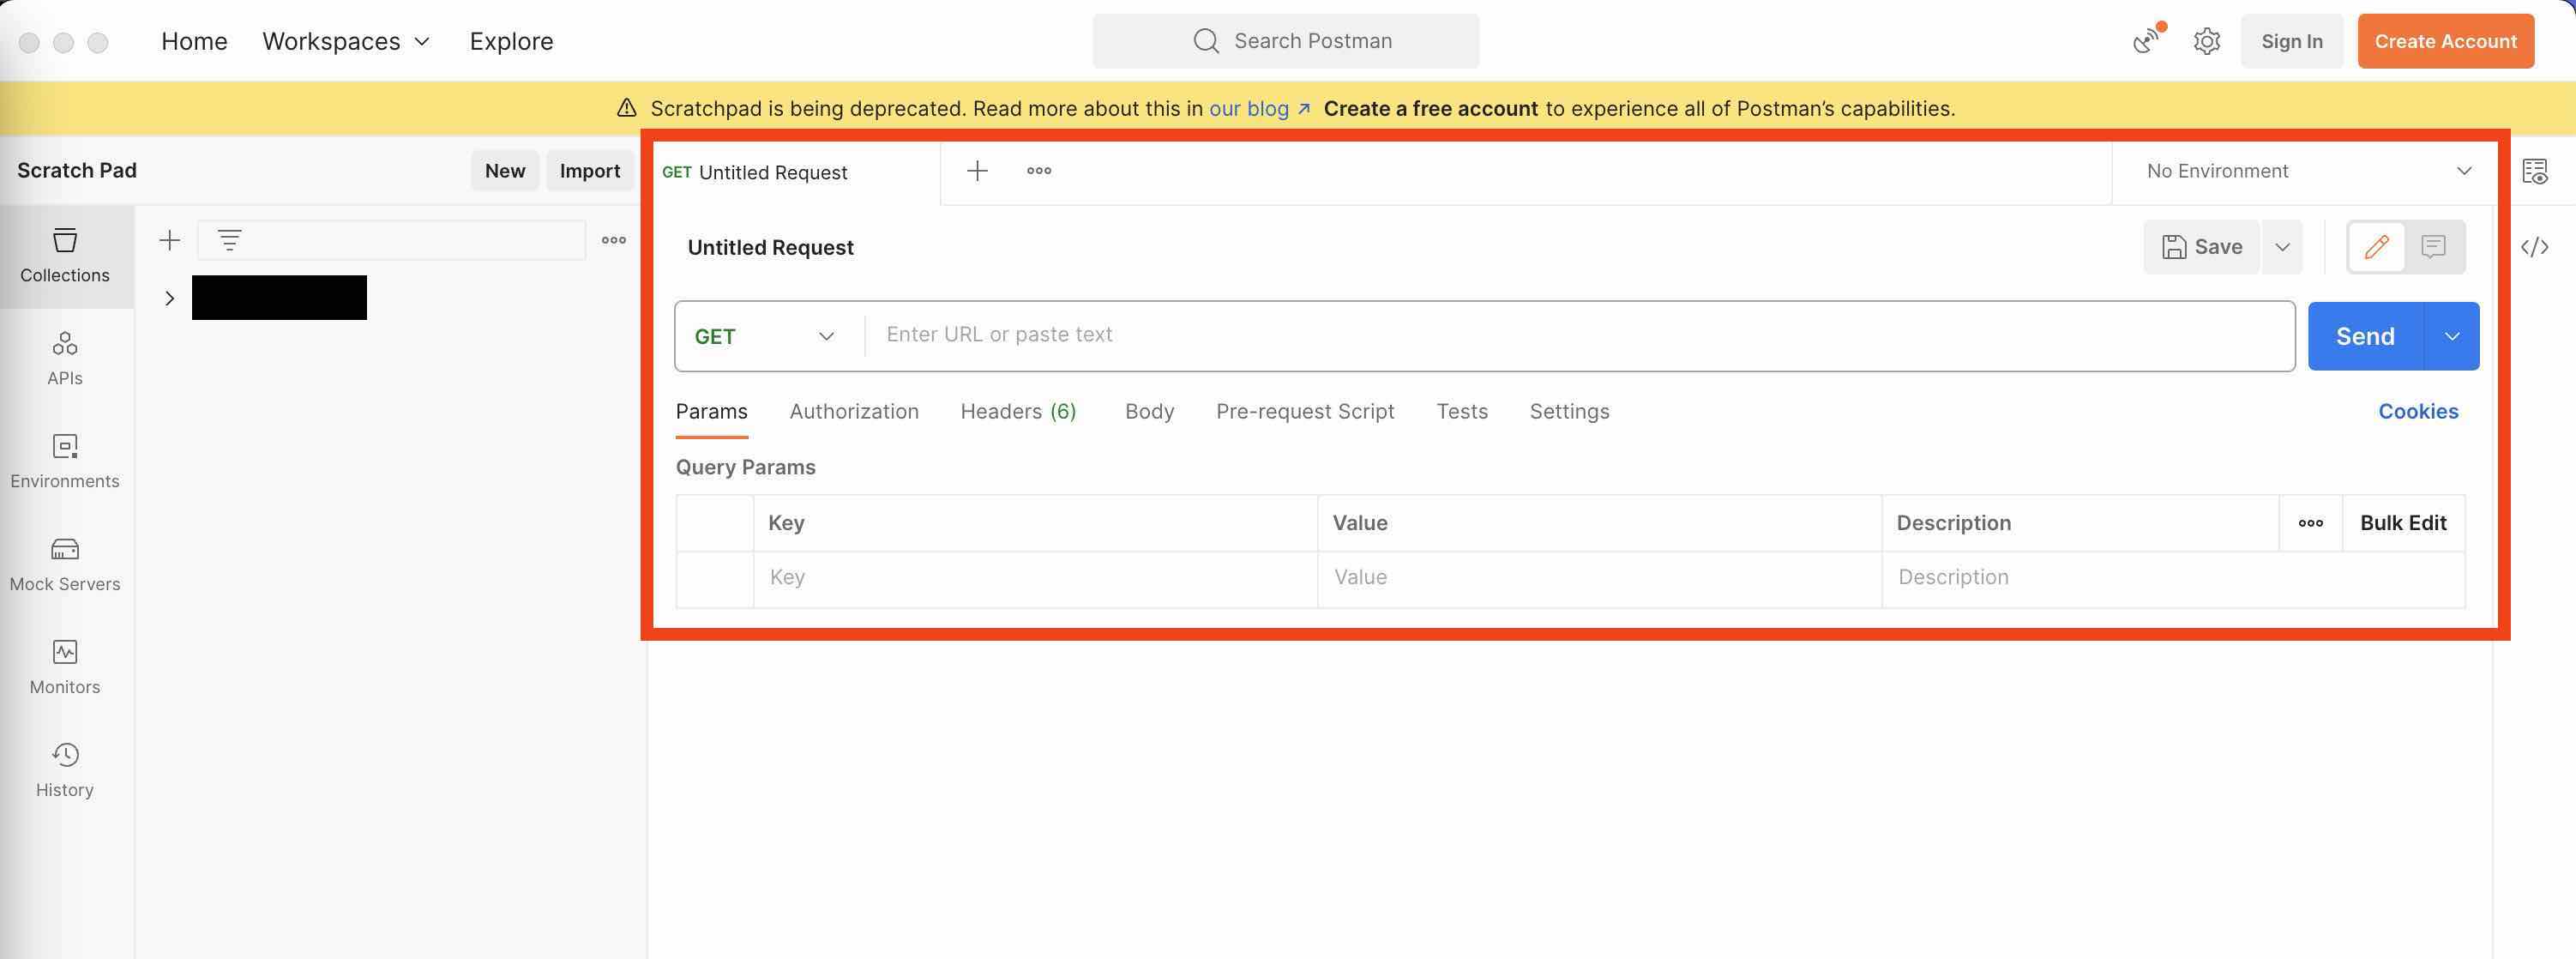The width and height of the screenshot is (2576, 959).
Task: Open the Workspaces dropdown menu
Action: 346,41
